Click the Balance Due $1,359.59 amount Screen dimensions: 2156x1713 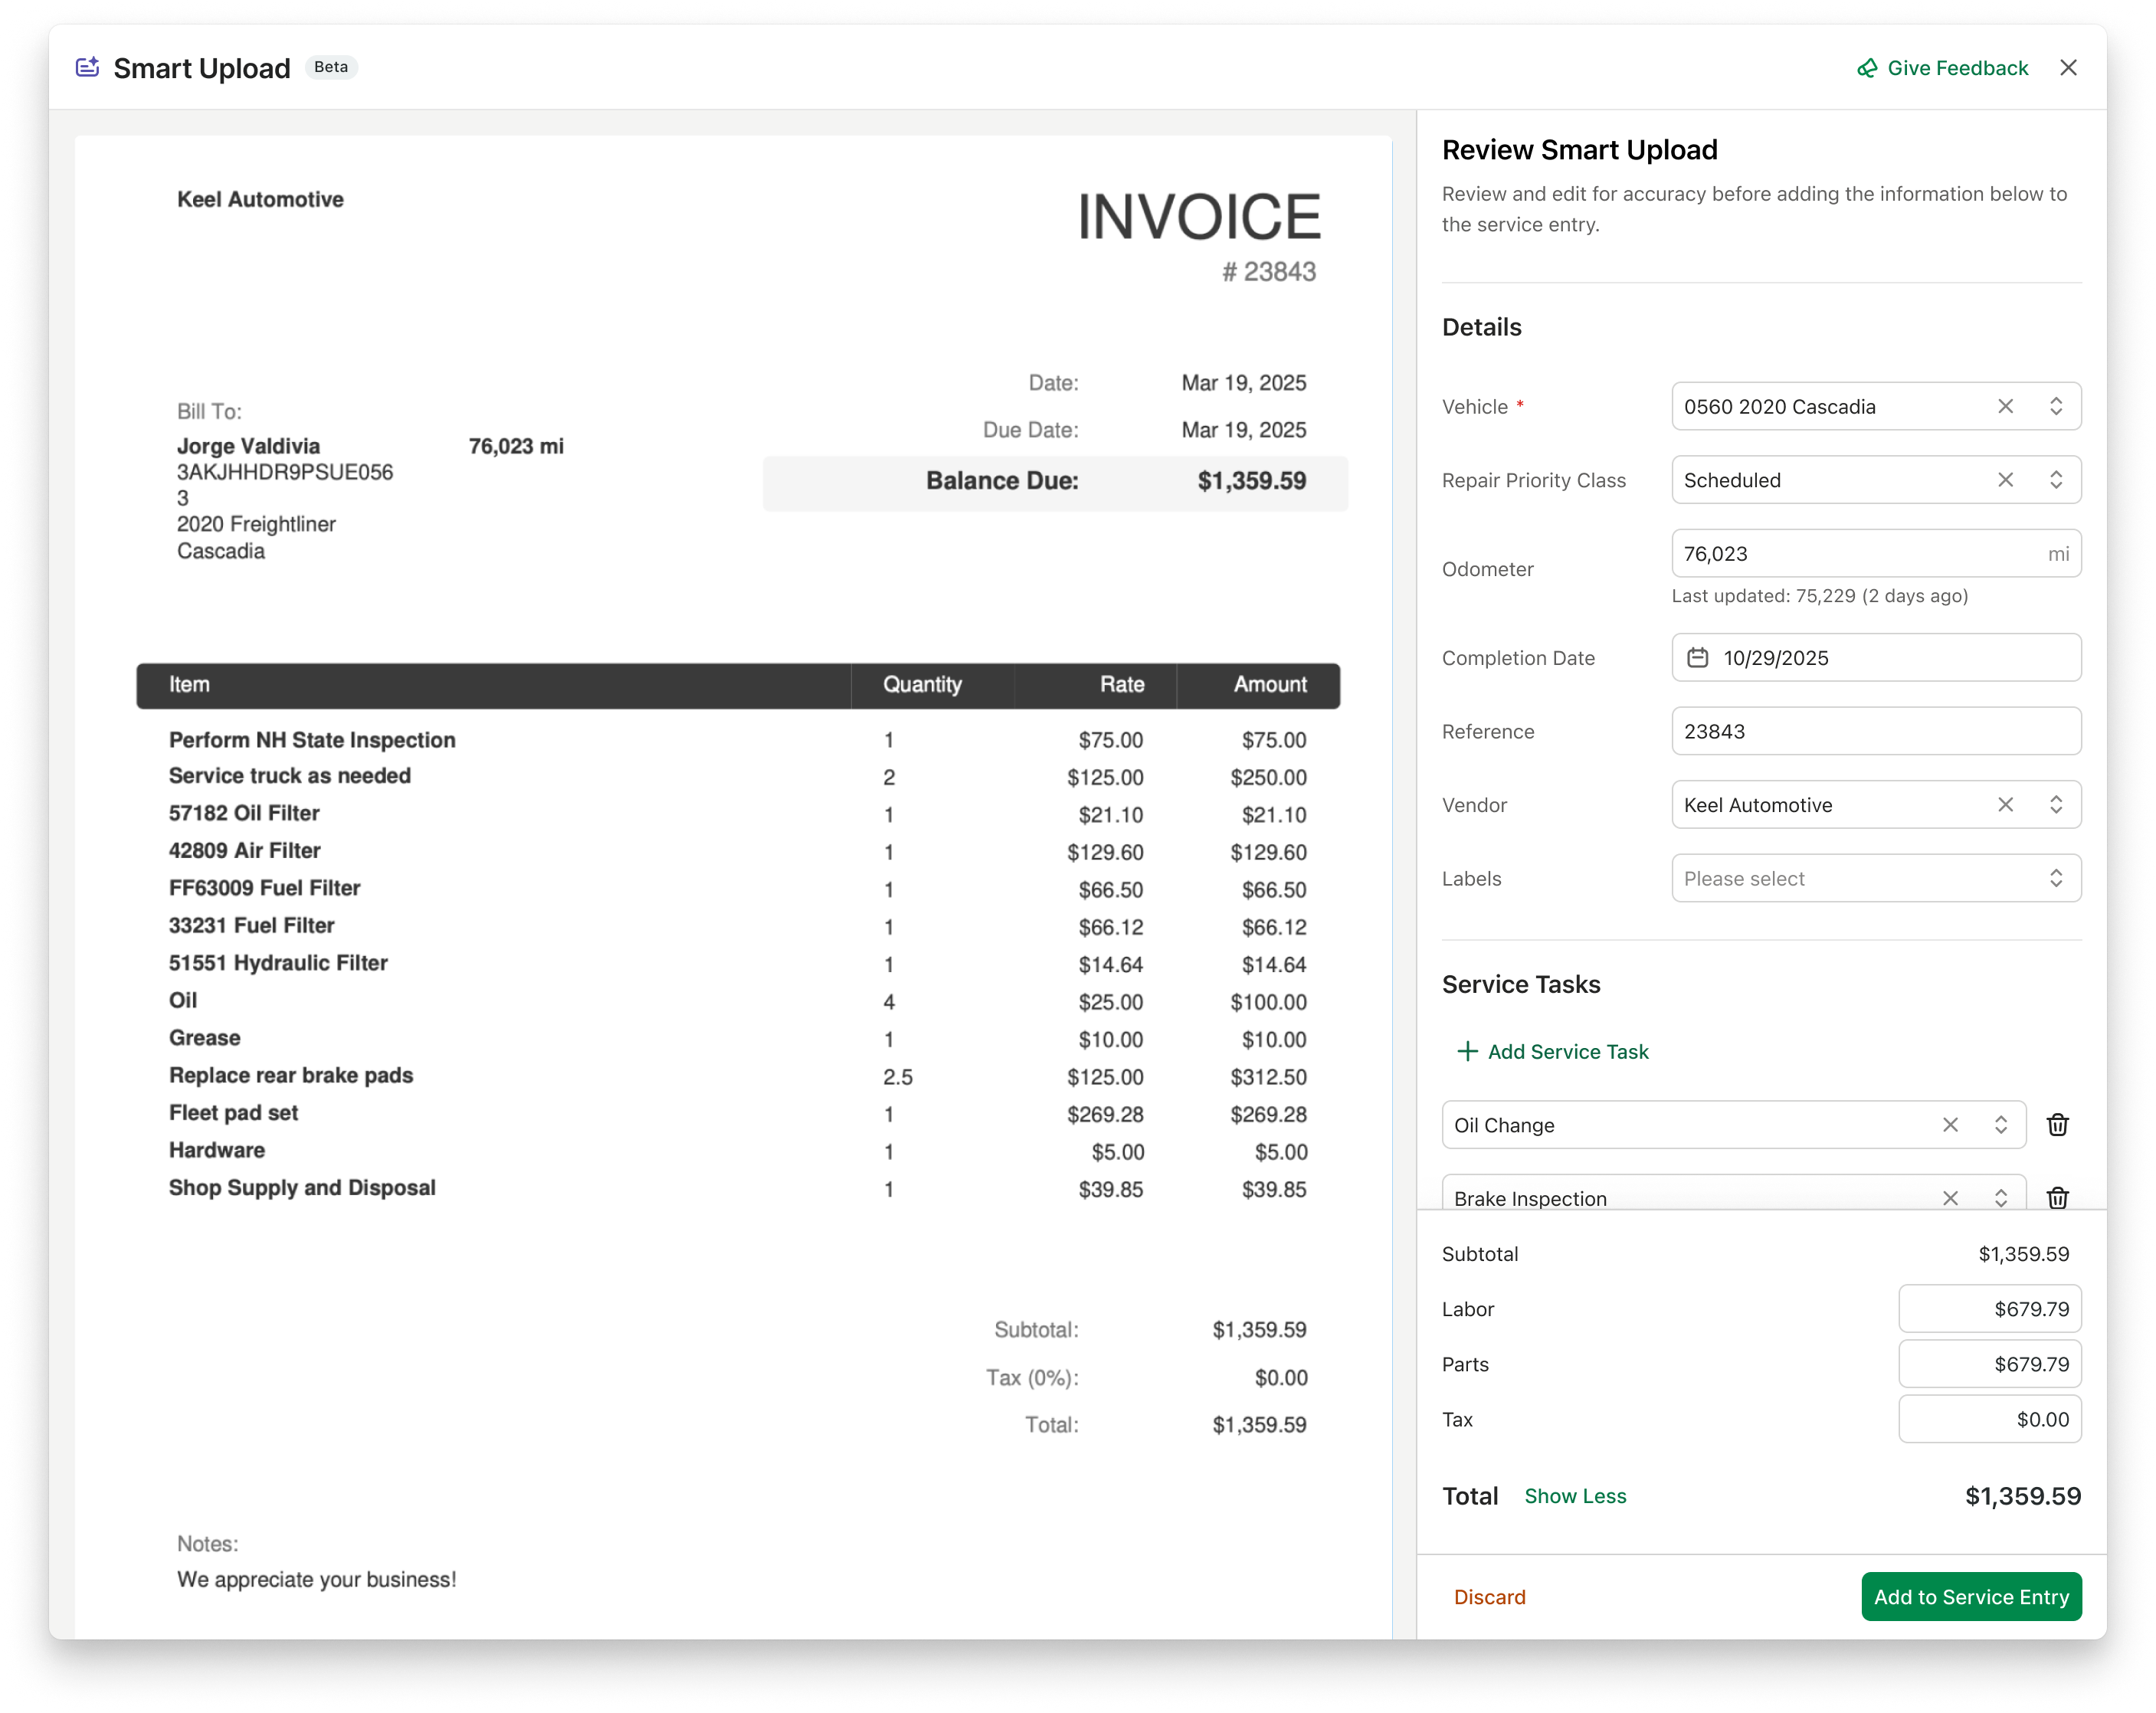tap(1251, 481)
